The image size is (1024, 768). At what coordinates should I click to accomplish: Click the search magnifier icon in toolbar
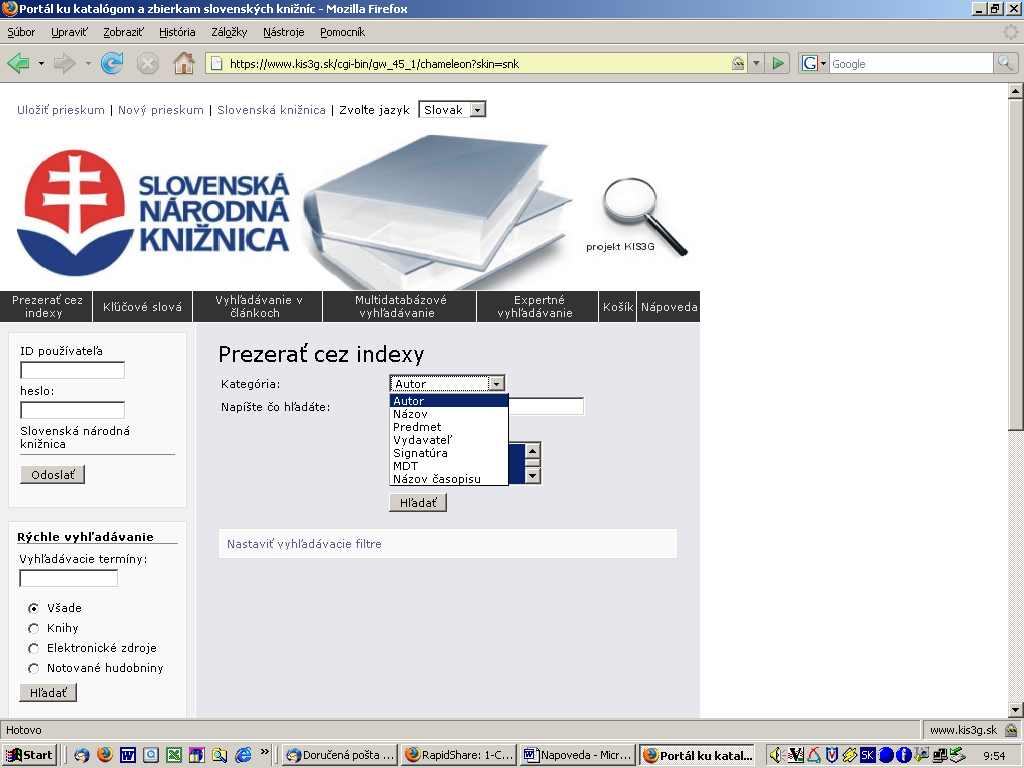(x=1005, y=64)
